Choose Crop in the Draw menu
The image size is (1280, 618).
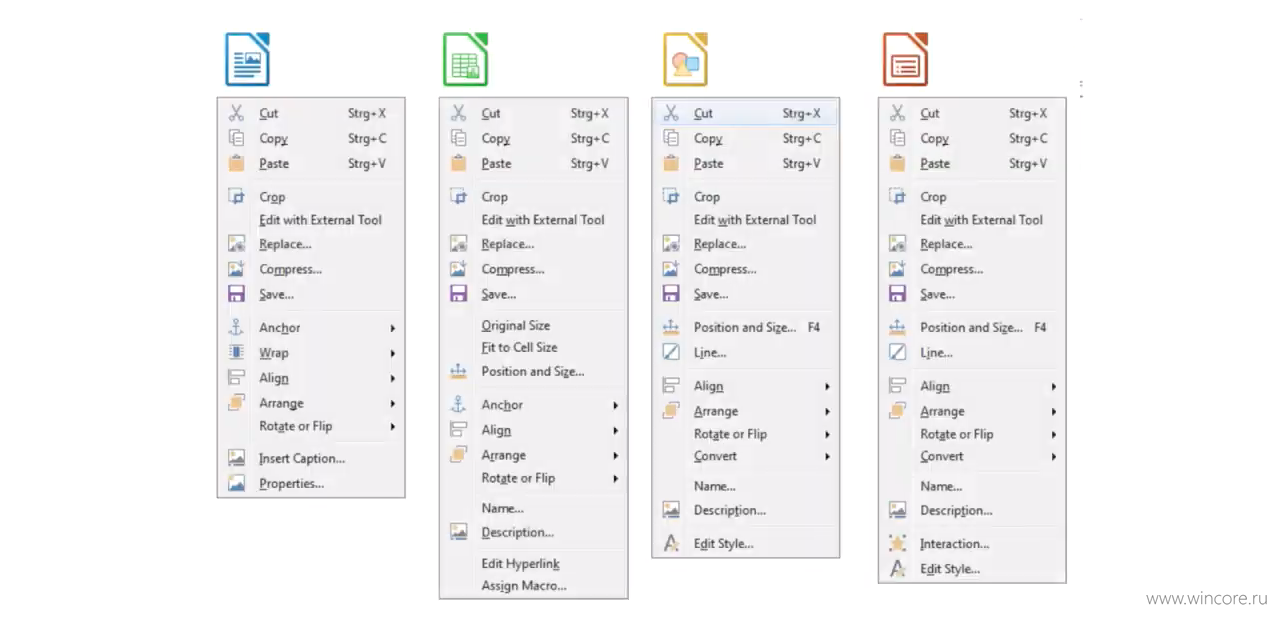(707, 197)
